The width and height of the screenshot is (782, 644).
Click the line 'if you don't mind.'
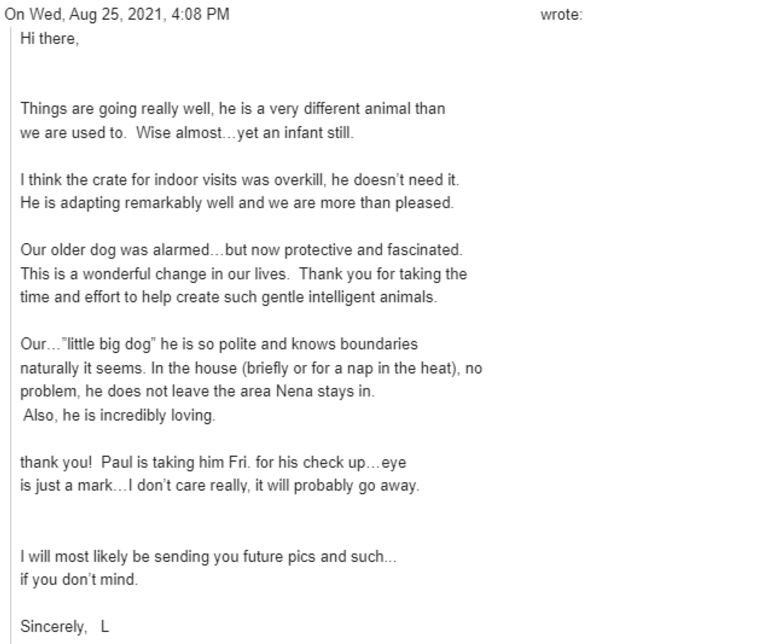click(x=79, y=580)
